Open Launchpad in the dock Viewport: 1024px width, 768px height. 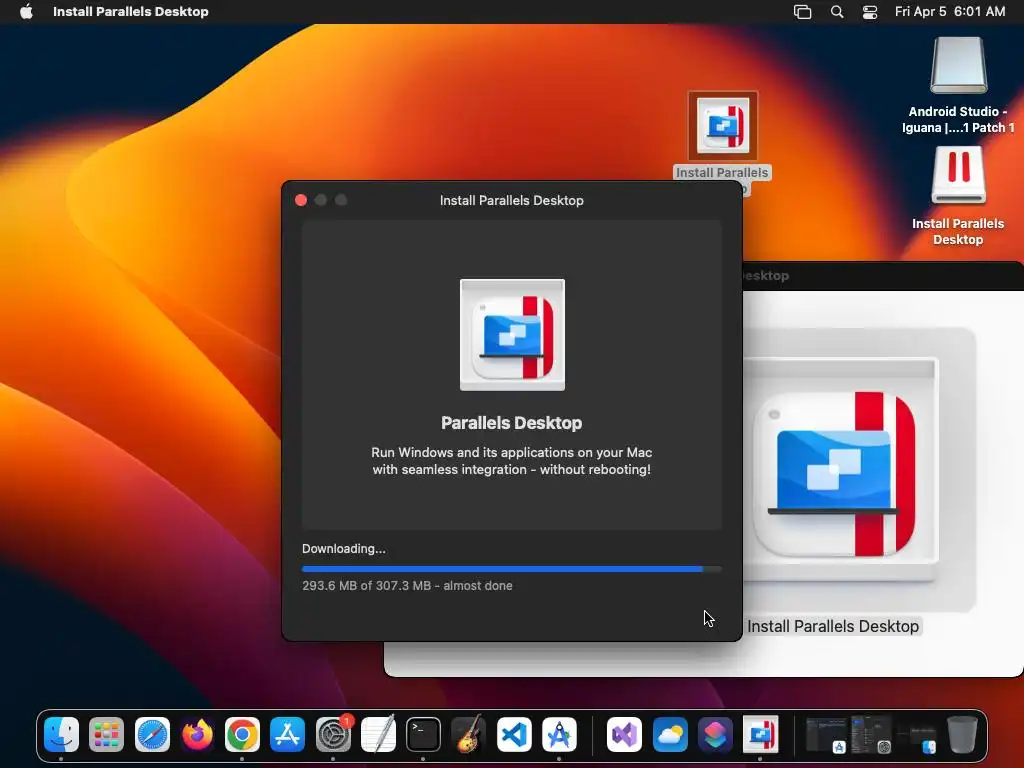[x=106, y=734]
